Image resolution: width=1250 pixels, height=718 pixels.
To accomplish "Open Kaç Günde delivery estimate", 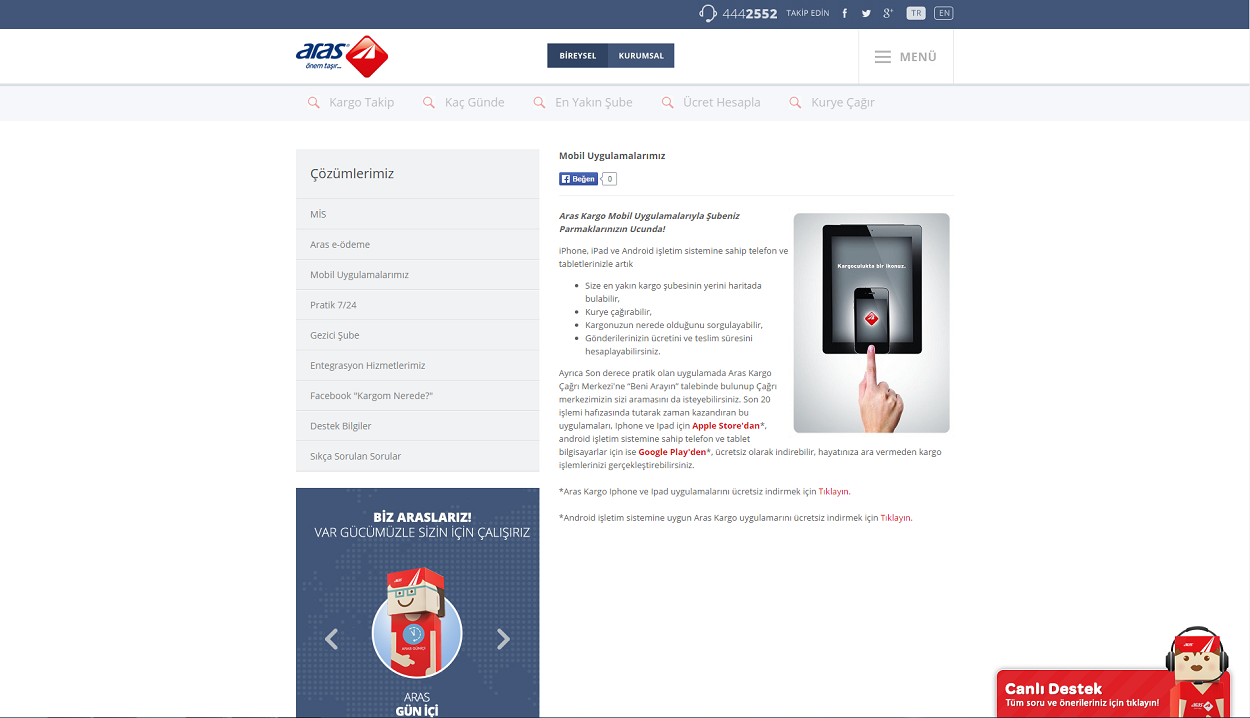I will point(474,102).
